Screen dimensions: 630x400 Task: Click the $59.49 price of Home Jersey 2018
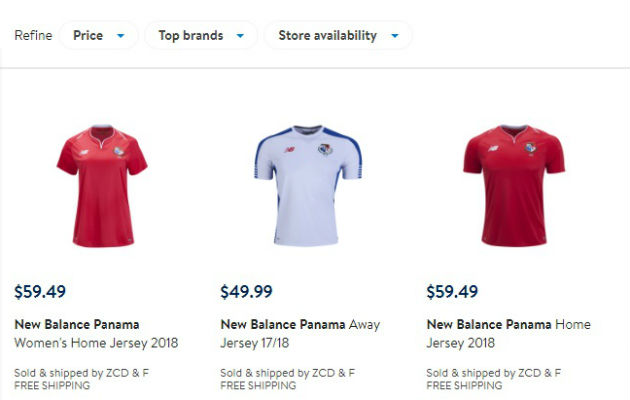click(452, 292)
